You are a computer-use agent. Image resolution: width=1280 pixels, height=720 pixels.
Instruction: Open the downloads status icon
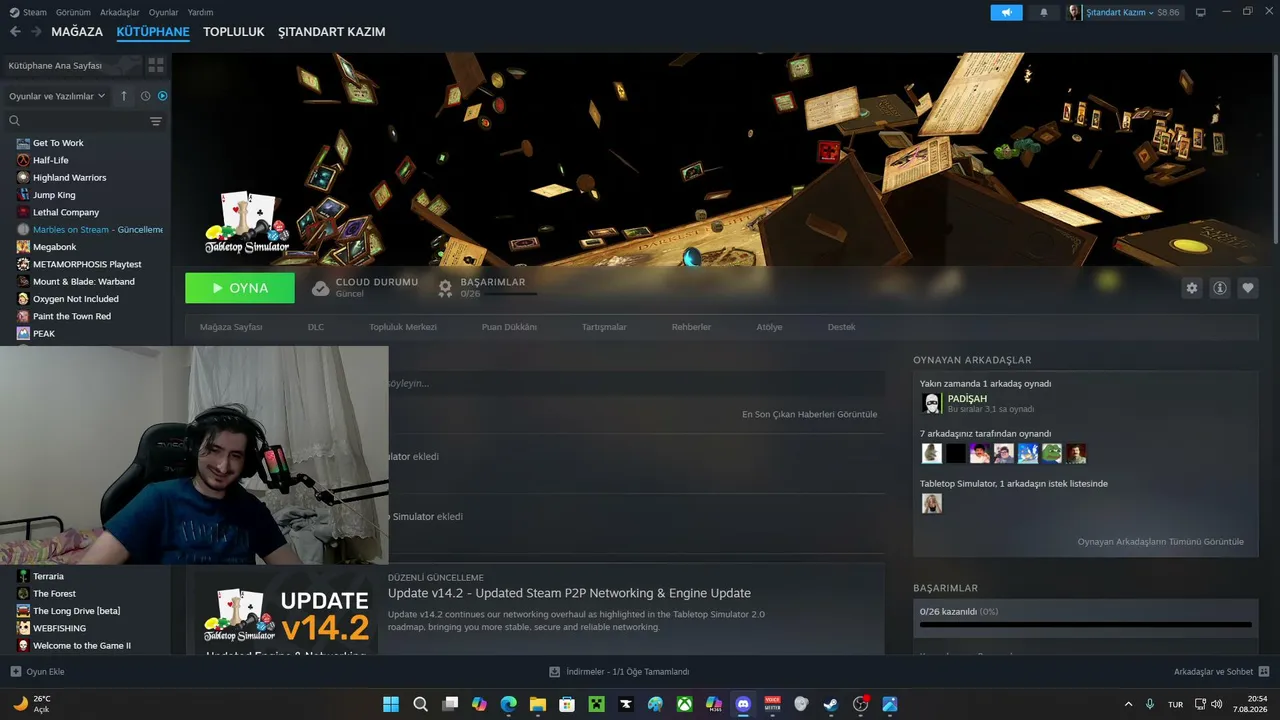[555, 672]
